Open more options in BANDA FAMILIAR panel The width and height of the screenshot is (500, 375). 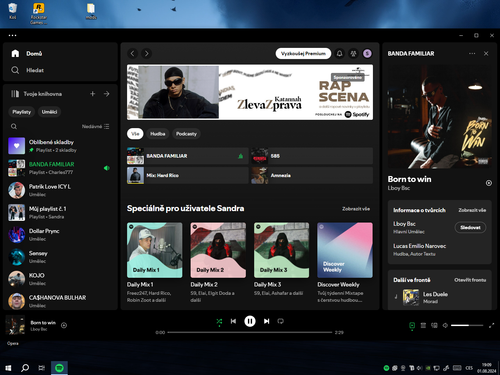(472, 54)
